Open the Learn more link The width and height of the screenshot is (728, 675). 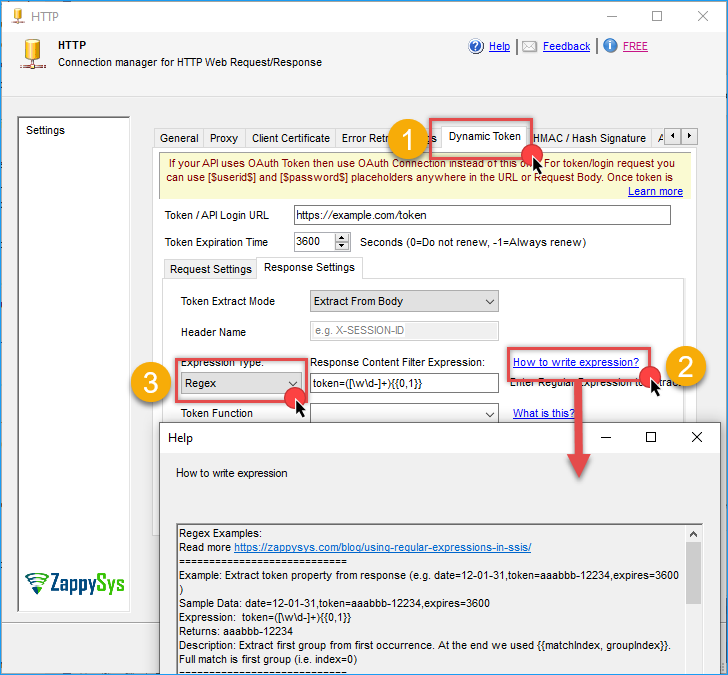click(x=655, y=191)
